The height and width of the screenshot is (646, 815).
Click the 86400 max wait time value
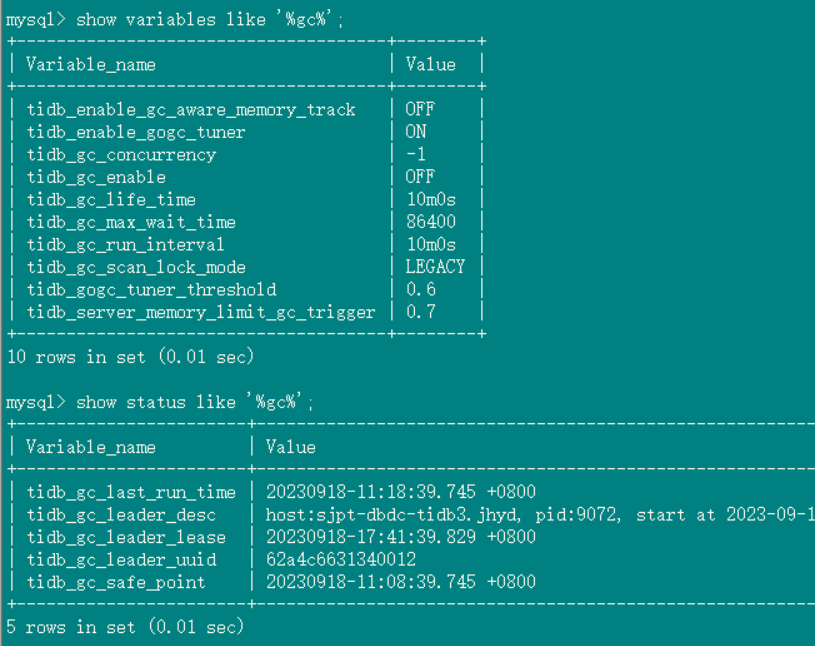(431, 222)
